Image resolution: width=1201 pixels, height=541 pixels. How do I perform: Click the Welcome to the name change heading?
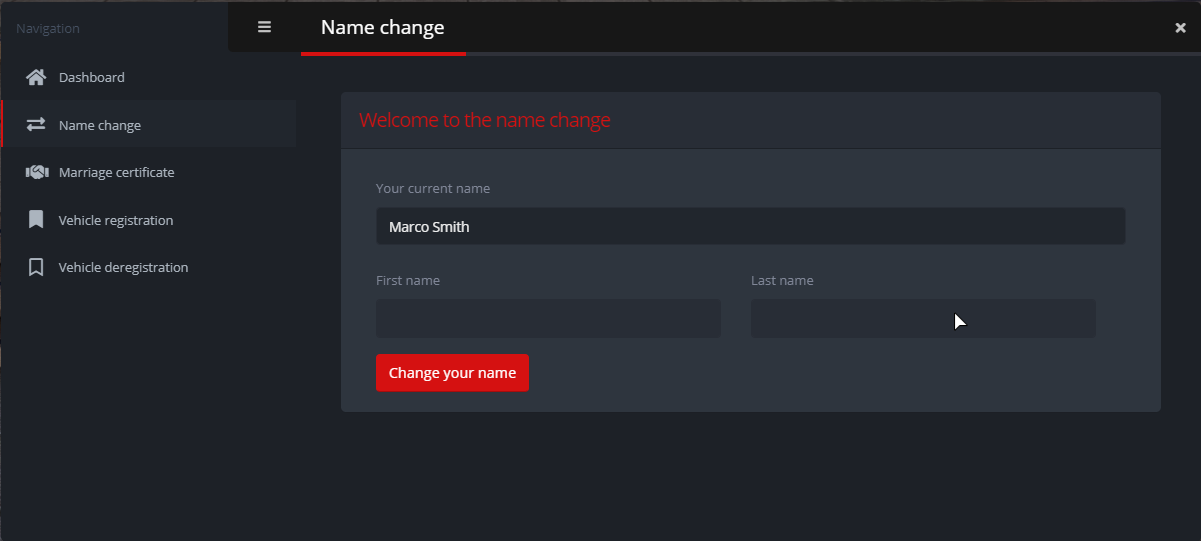pyautogui.click(x=485, y=120)
